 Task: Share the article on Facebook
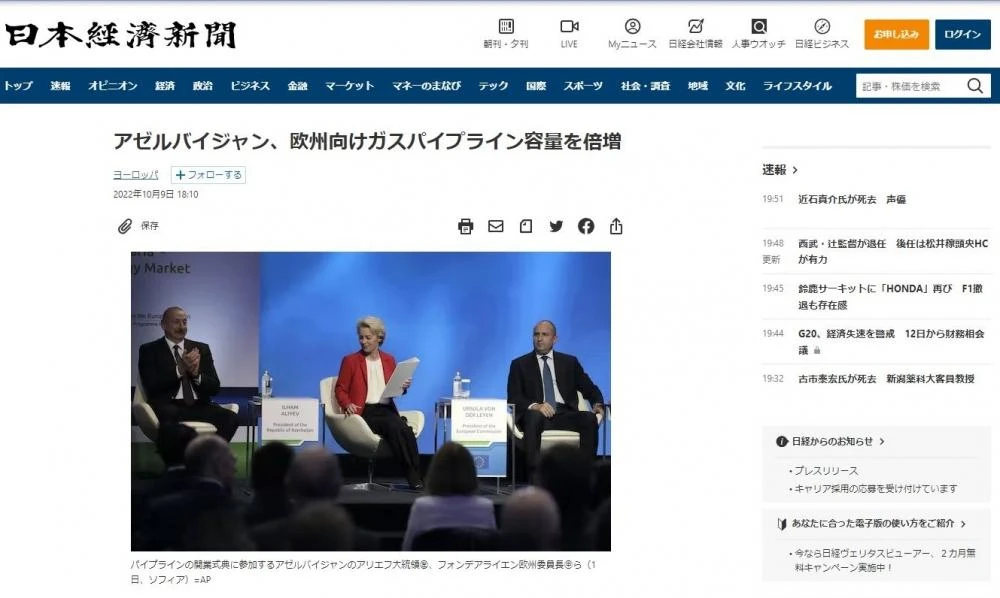pyautogui.click(x=586, y=226)
